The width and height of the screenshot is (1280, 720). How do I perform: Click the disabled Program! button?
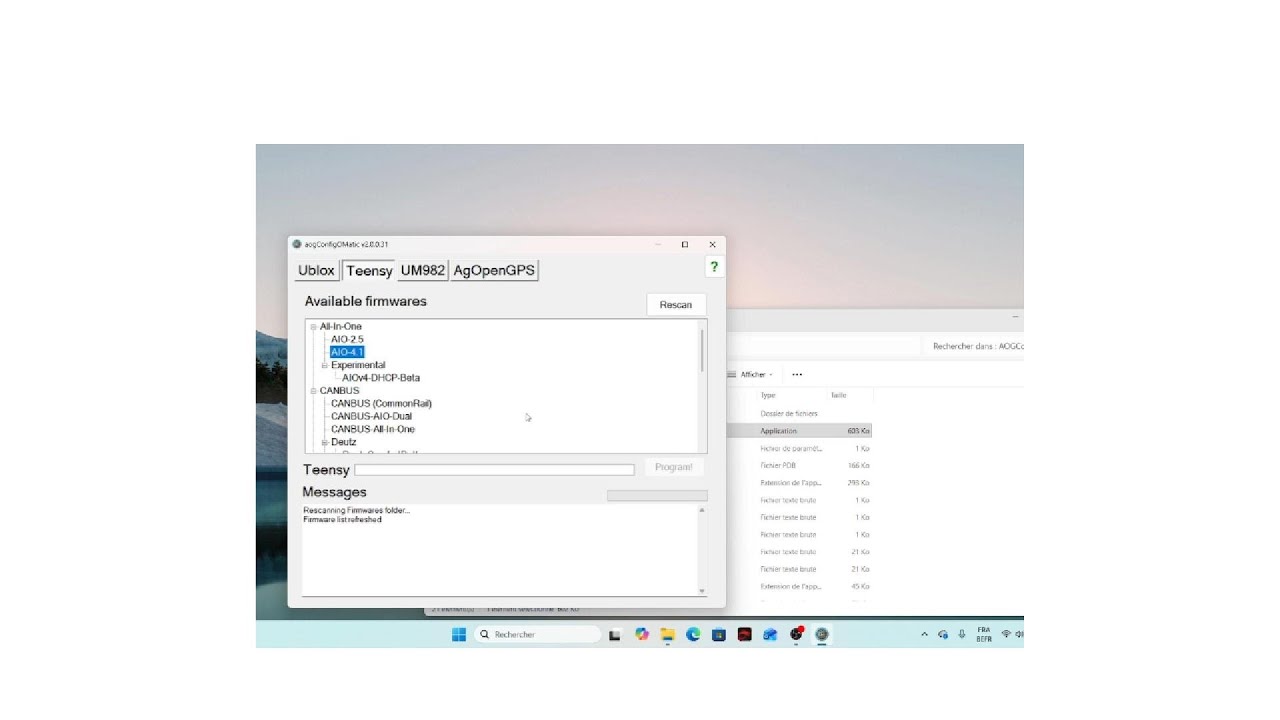coord(674,467)
